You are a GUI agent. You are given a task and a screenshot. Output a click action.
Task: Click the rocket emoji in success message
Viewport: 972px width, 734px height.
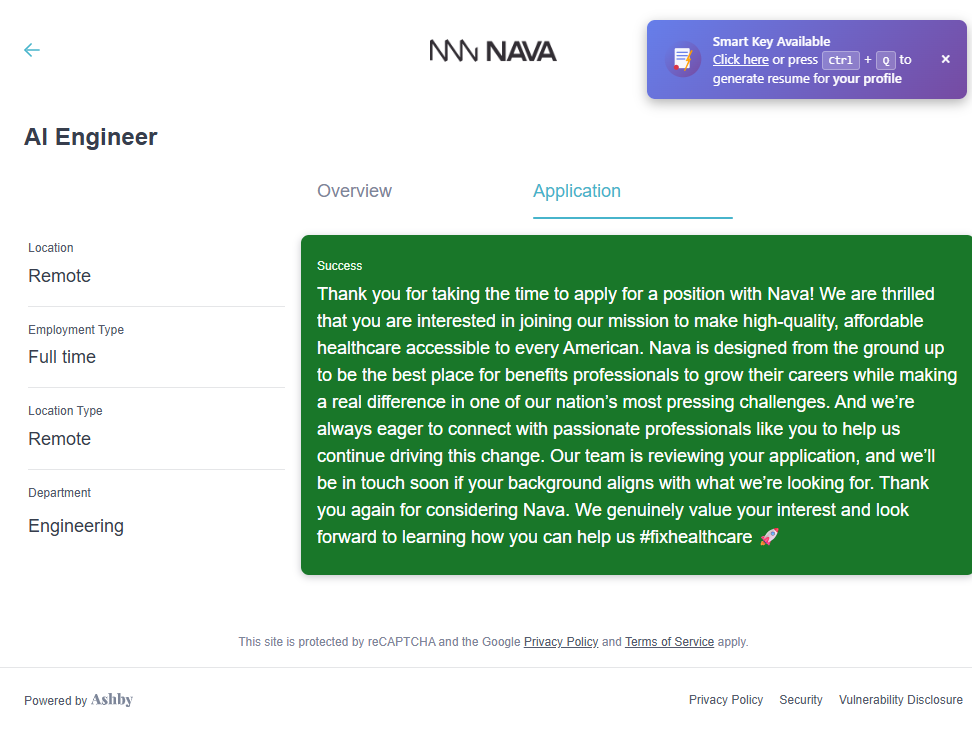pyautogui.click(x=769, y=537)
